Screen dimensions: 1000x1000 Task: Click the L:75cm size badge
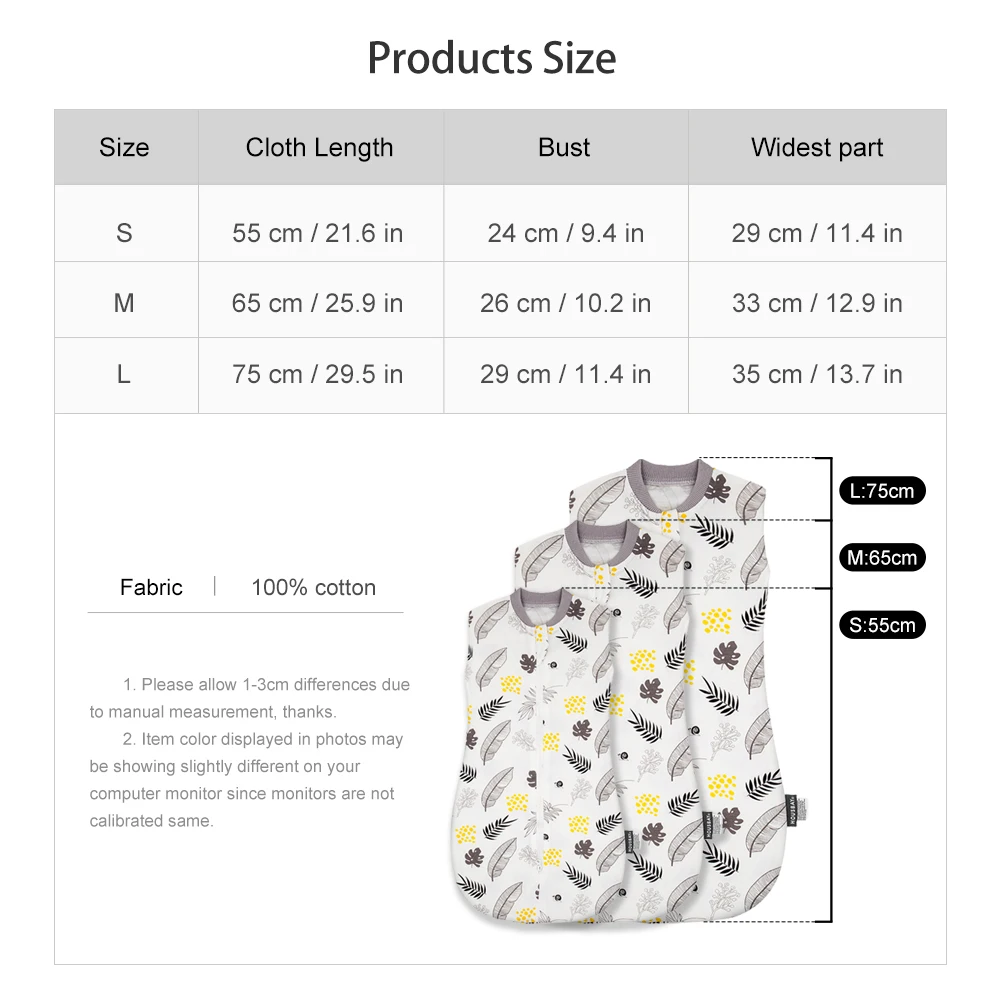(881, 491)
